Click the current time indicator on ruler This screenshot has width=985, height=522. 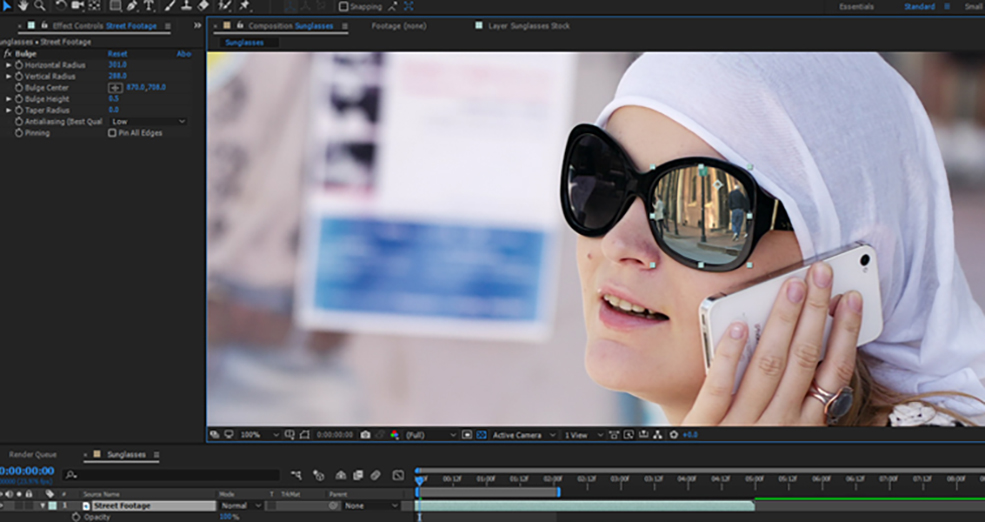coord(419,479)
